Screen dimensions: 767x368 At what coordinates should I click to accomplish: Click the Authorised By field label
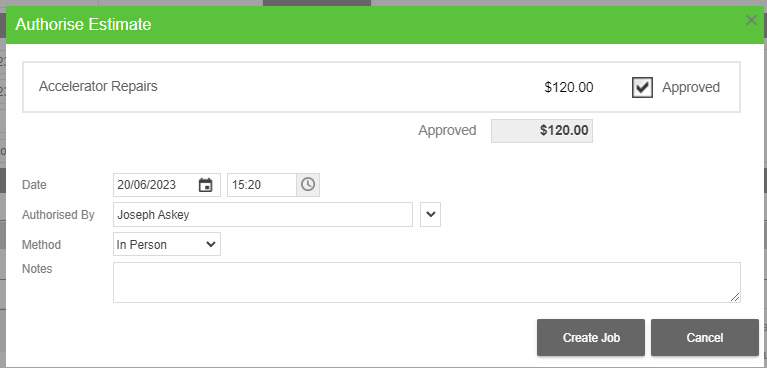click(x=58, y=215)
